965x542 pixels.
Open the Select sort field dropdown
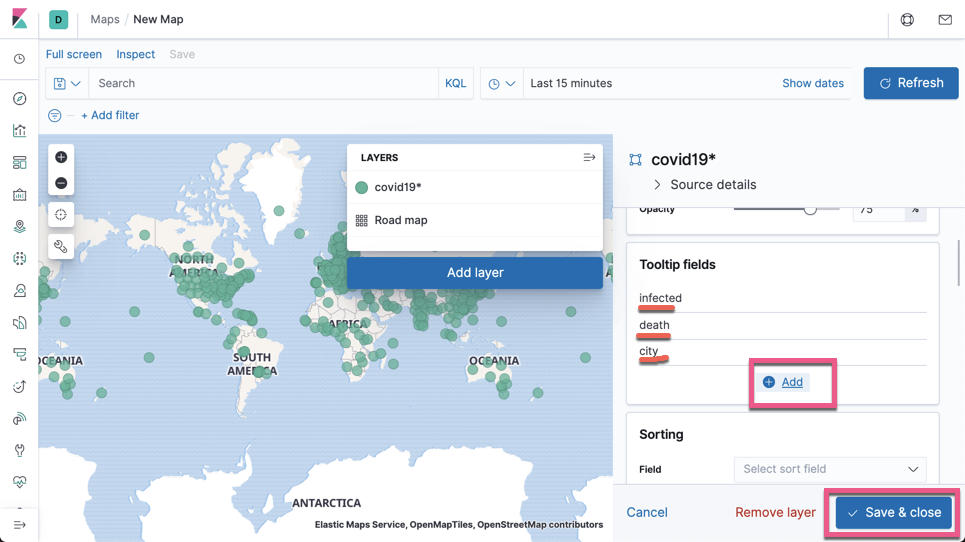tap(830, 469)
